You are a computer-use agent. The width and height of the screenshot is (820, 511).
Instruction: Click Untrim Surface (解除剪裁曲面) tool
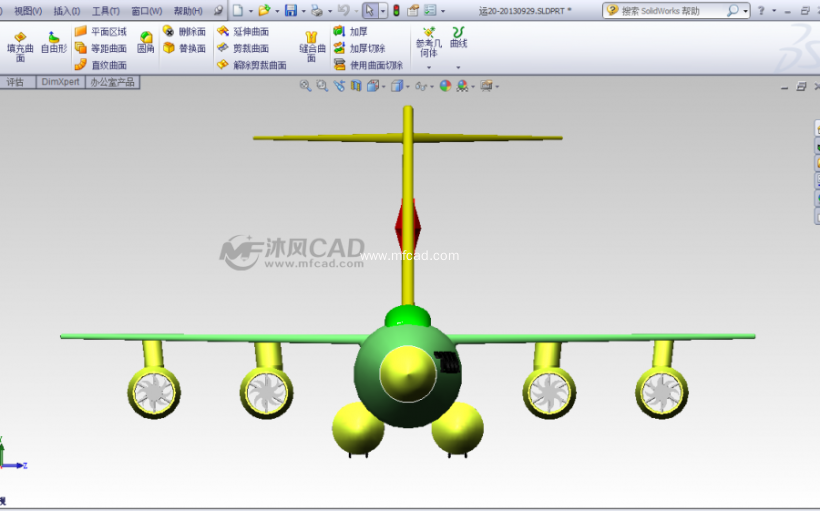(252, 65)
